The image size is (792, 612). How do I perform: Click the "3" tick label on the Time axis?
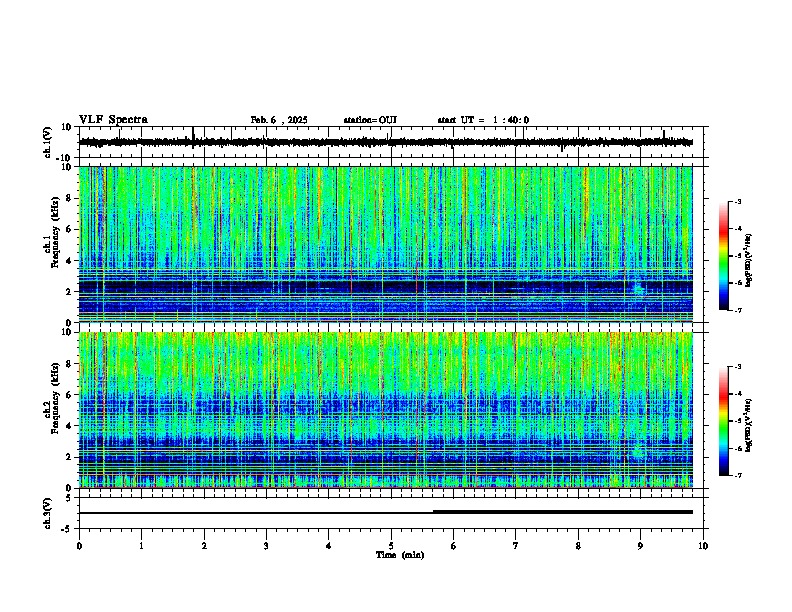(266, 546)
